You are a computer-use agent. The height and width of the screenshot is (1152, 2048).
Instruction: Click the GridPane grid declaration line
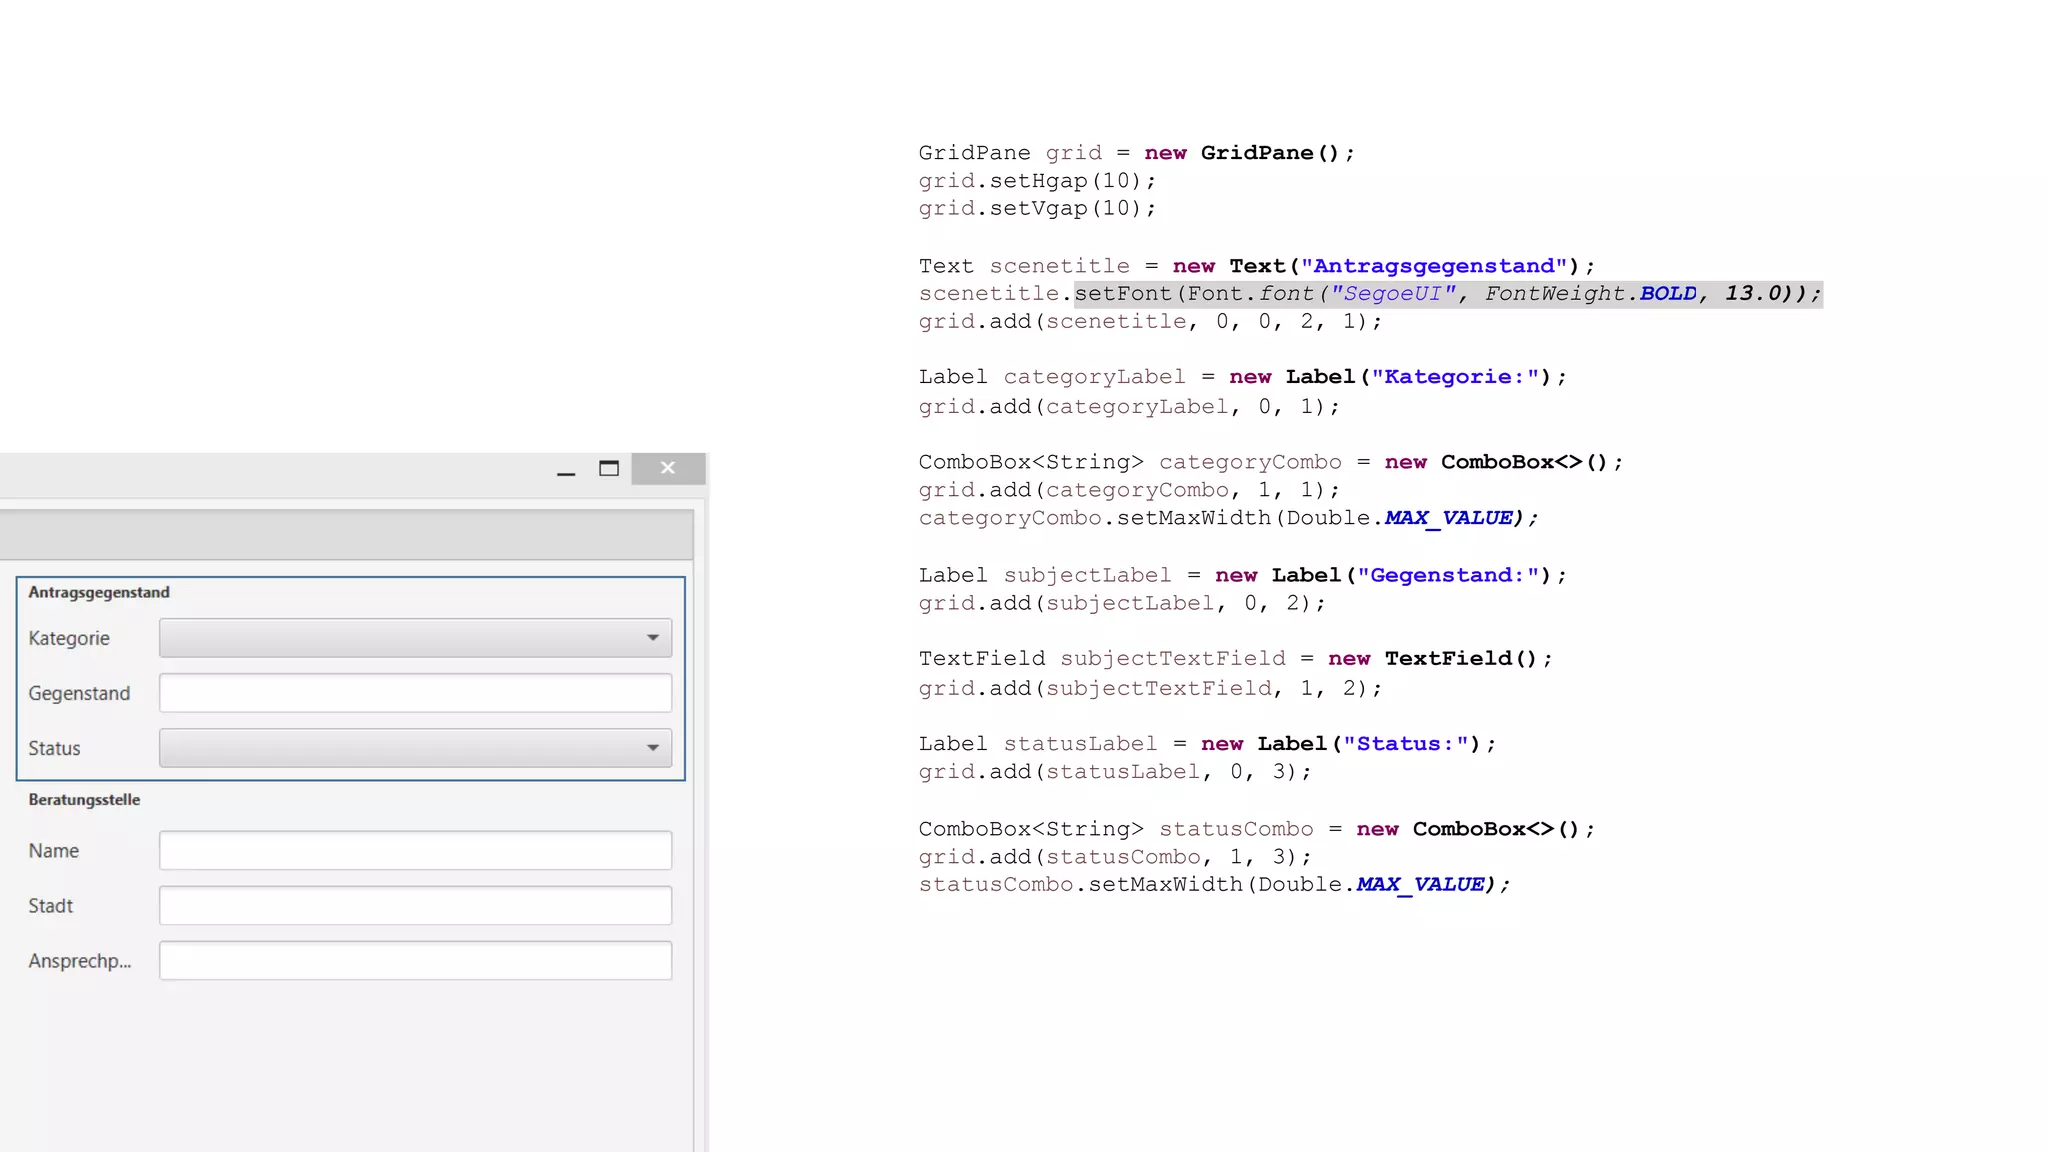point(1136,153)
